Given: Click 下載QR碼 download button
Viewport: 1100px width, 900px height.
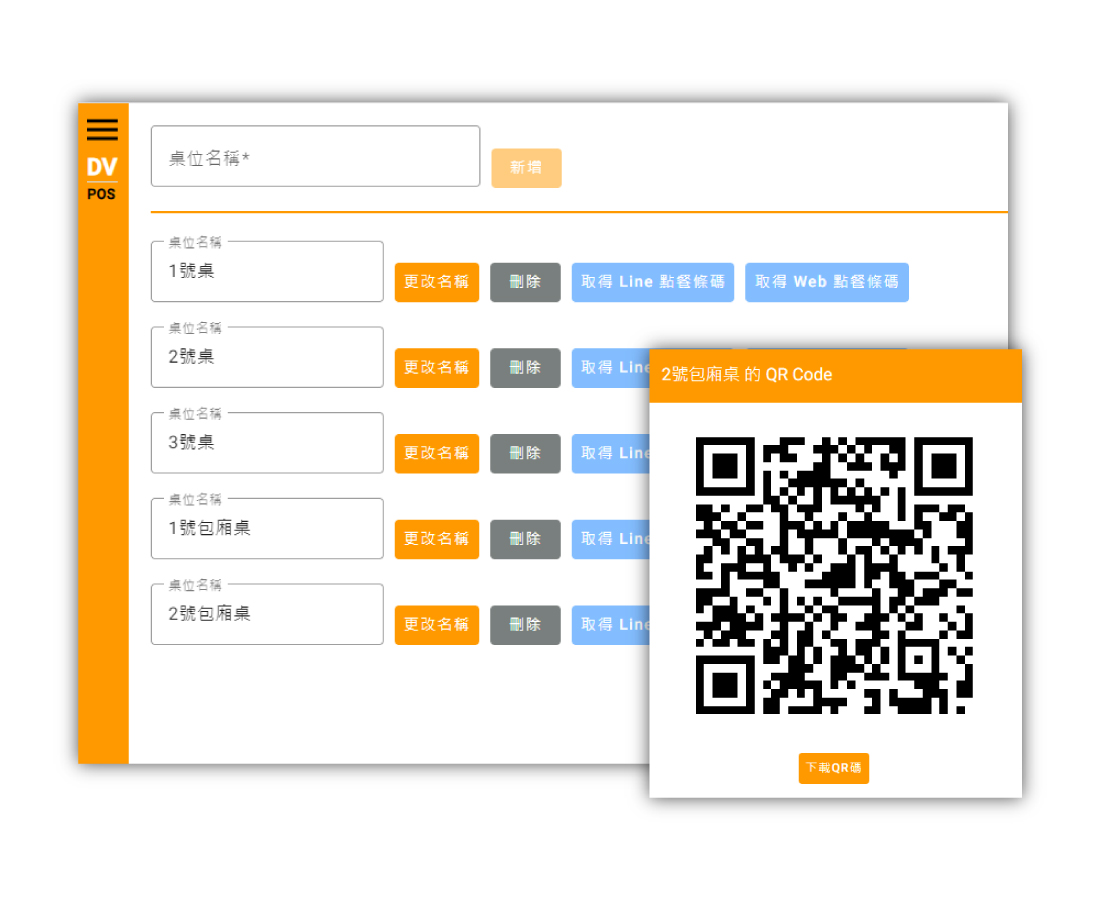Looking at the screenshot, I should click(x=833, y=767).
